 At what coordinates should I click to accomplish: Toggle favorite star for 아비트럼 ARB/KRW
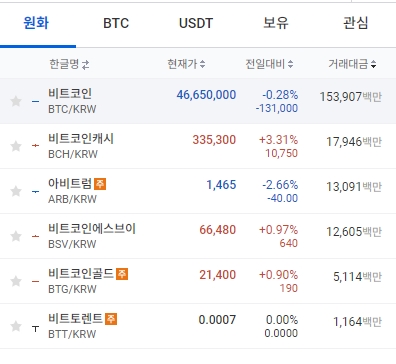(16, 191)
